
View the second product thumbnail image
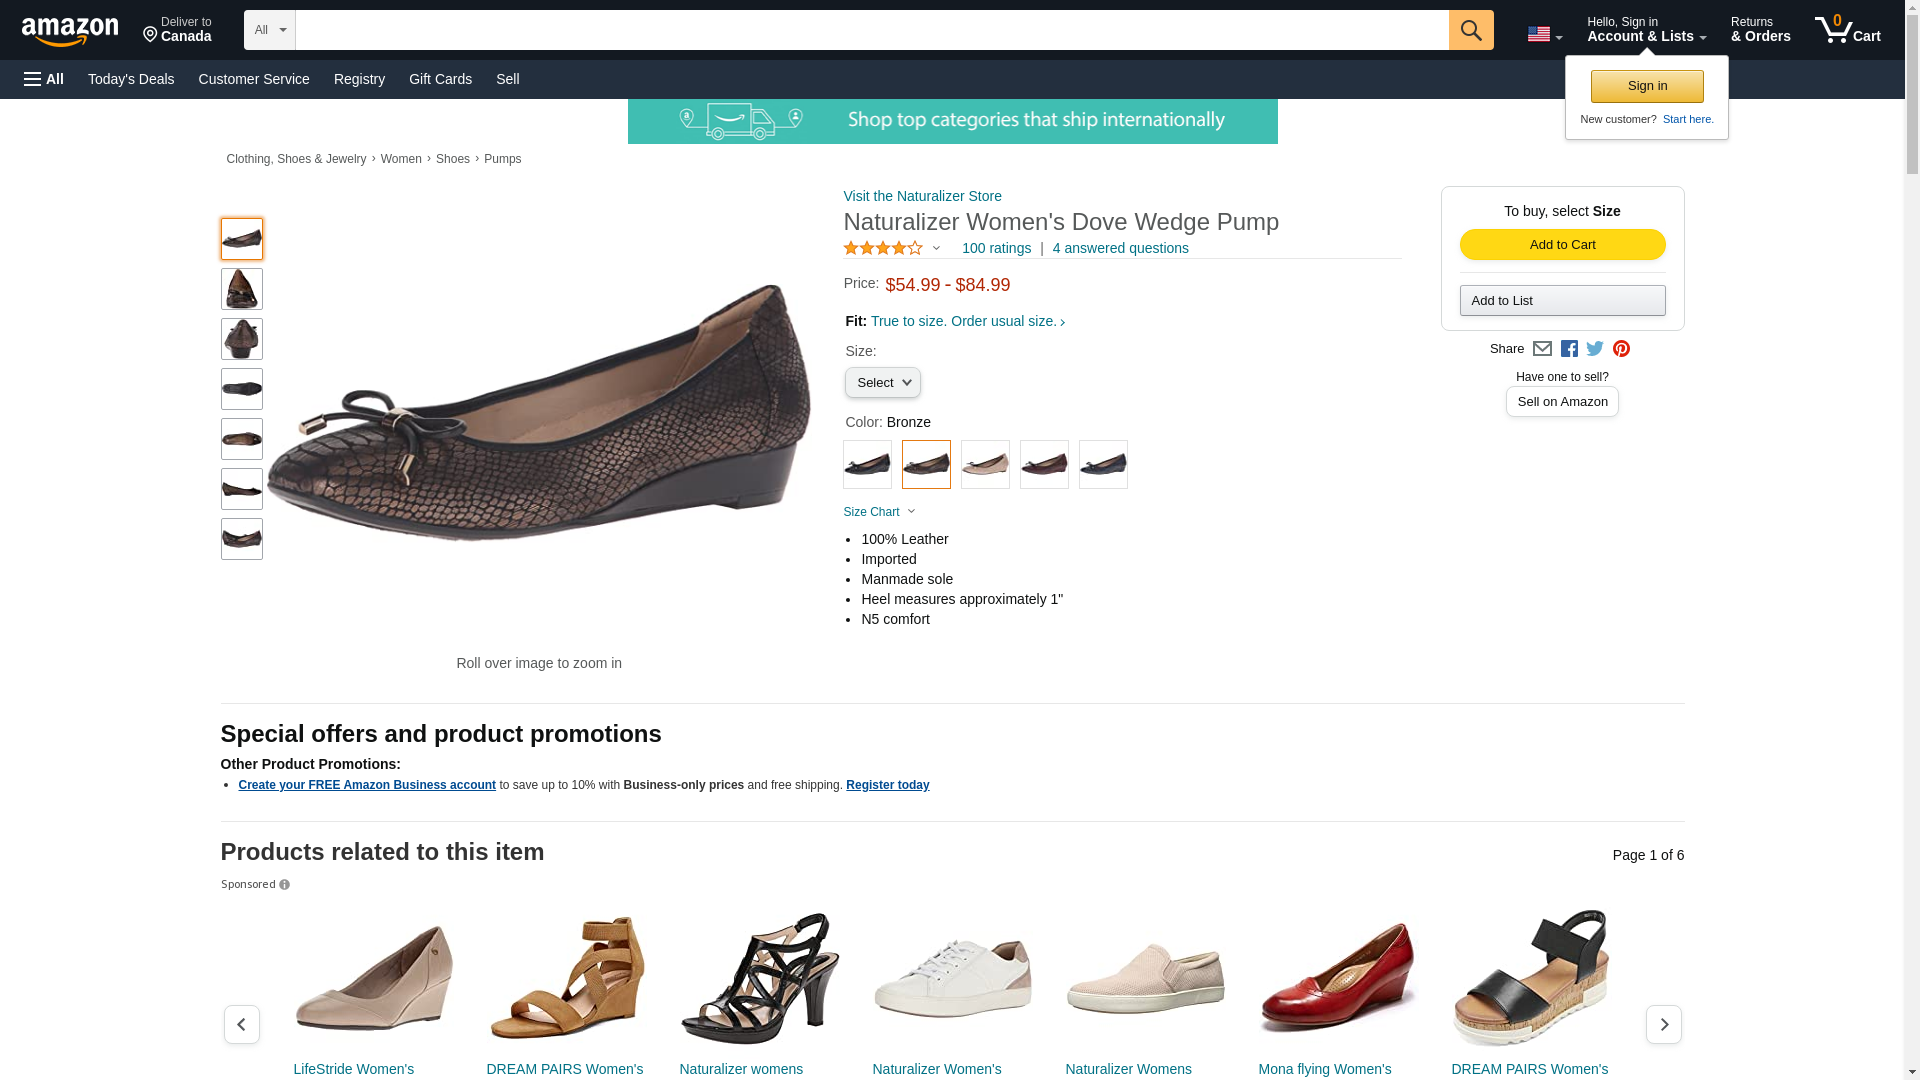pos(242,289)
